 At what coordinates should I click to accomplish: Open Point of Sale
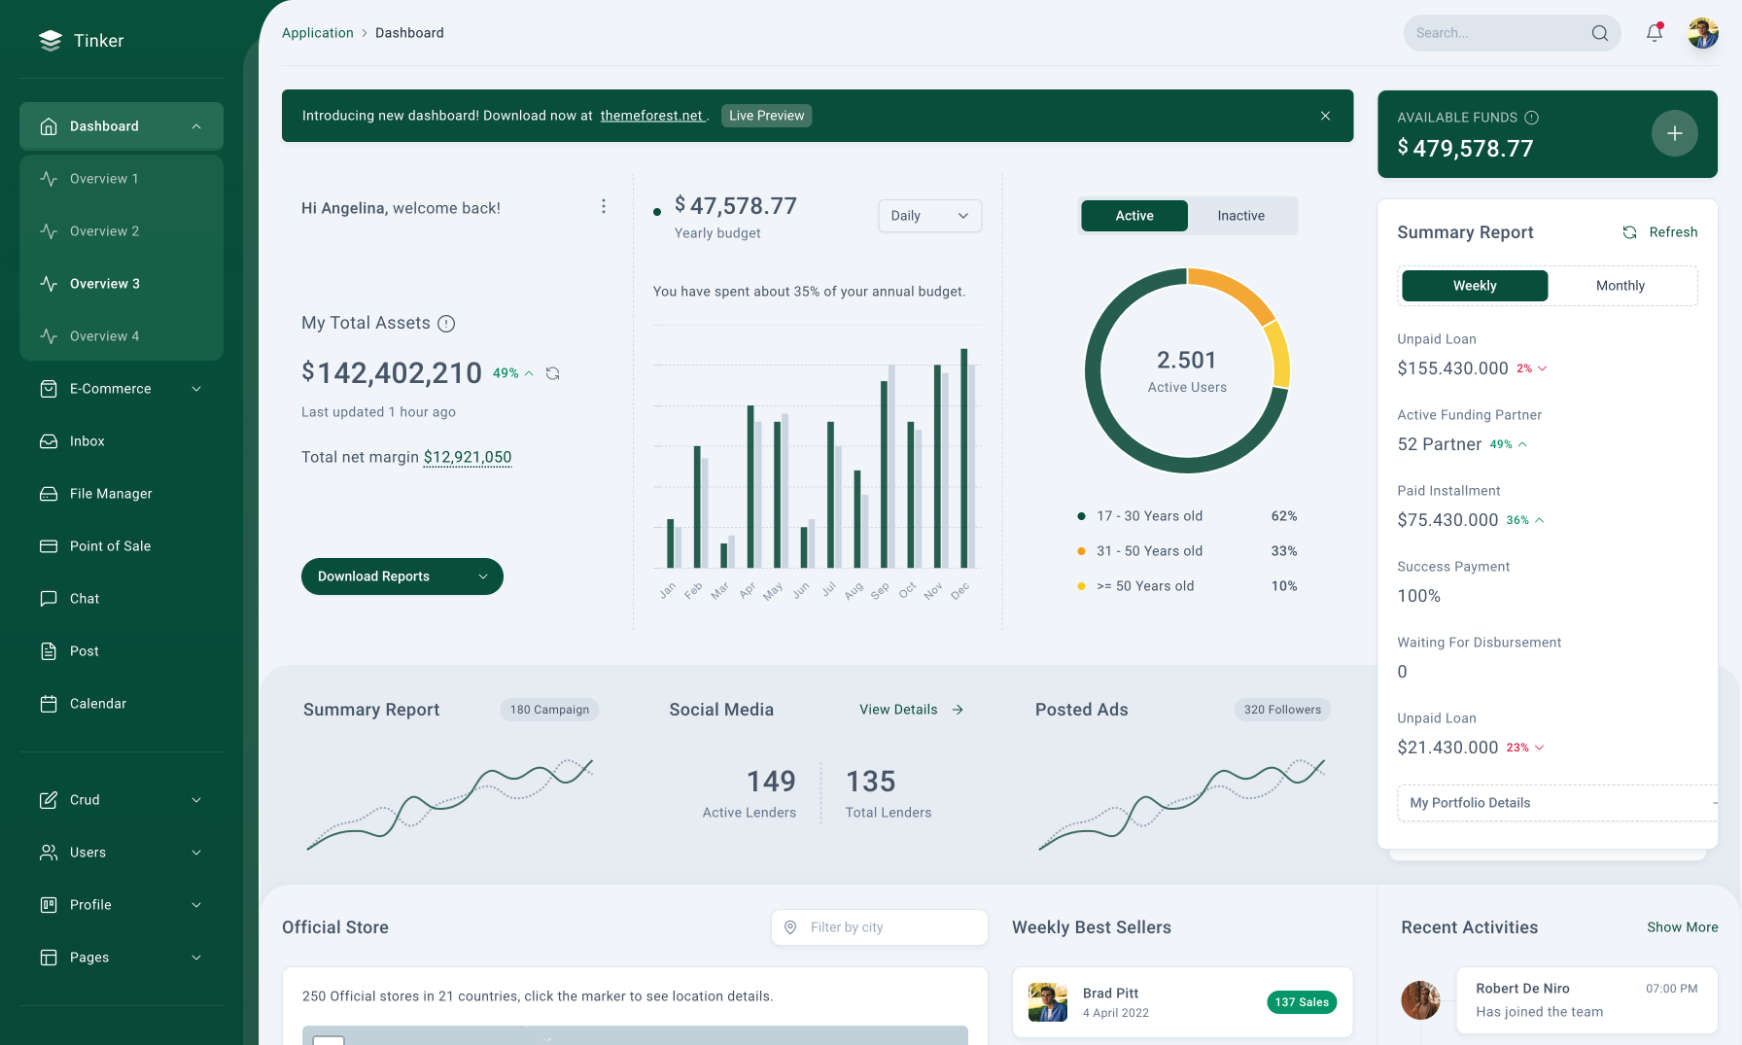[110, 546]
